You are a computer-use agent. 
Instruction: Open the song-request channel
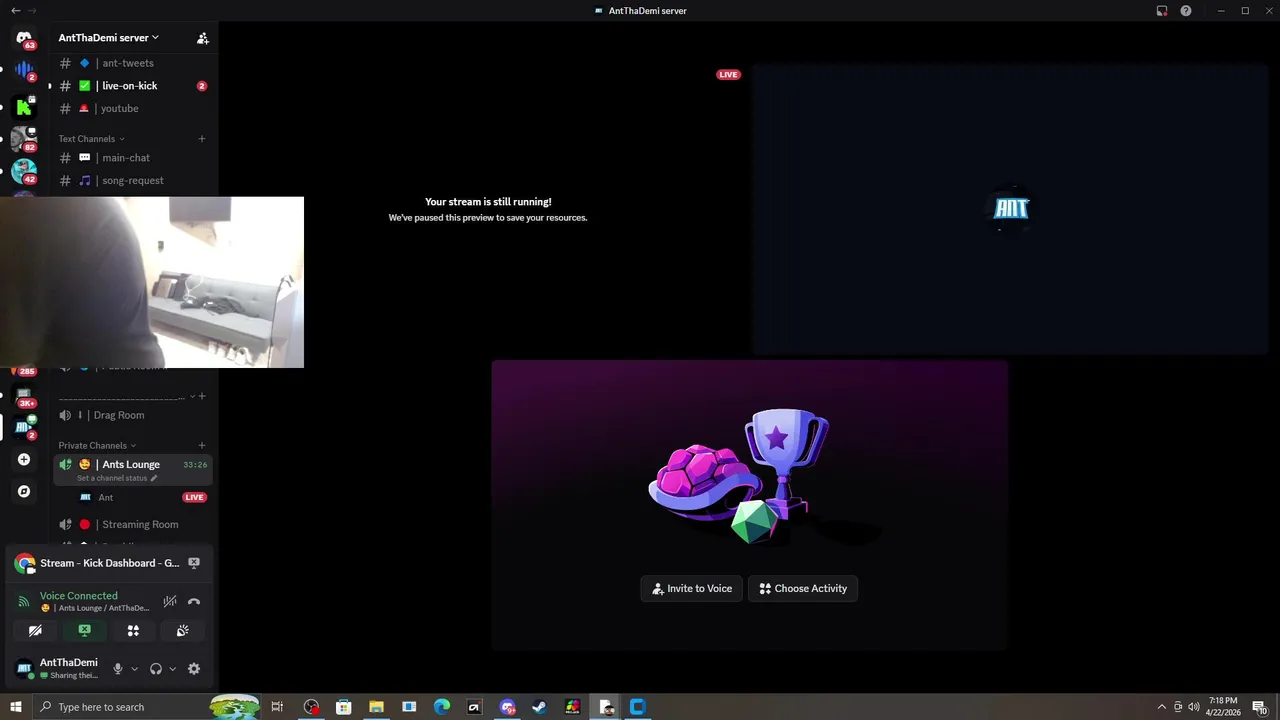(x=132, y=180)
